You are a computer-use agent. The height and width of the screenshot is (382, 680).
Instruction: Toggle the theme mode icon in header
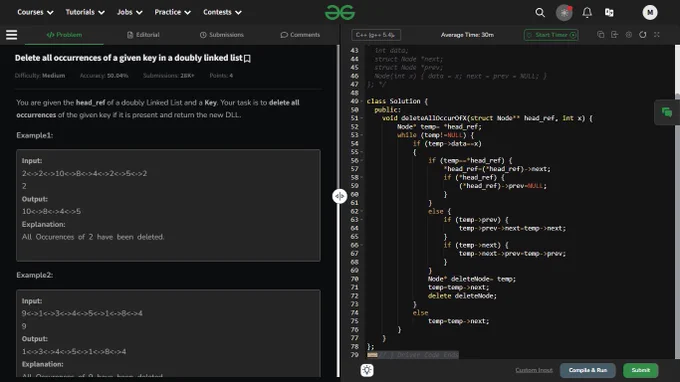pyautogui.click(x=564, y=13)
